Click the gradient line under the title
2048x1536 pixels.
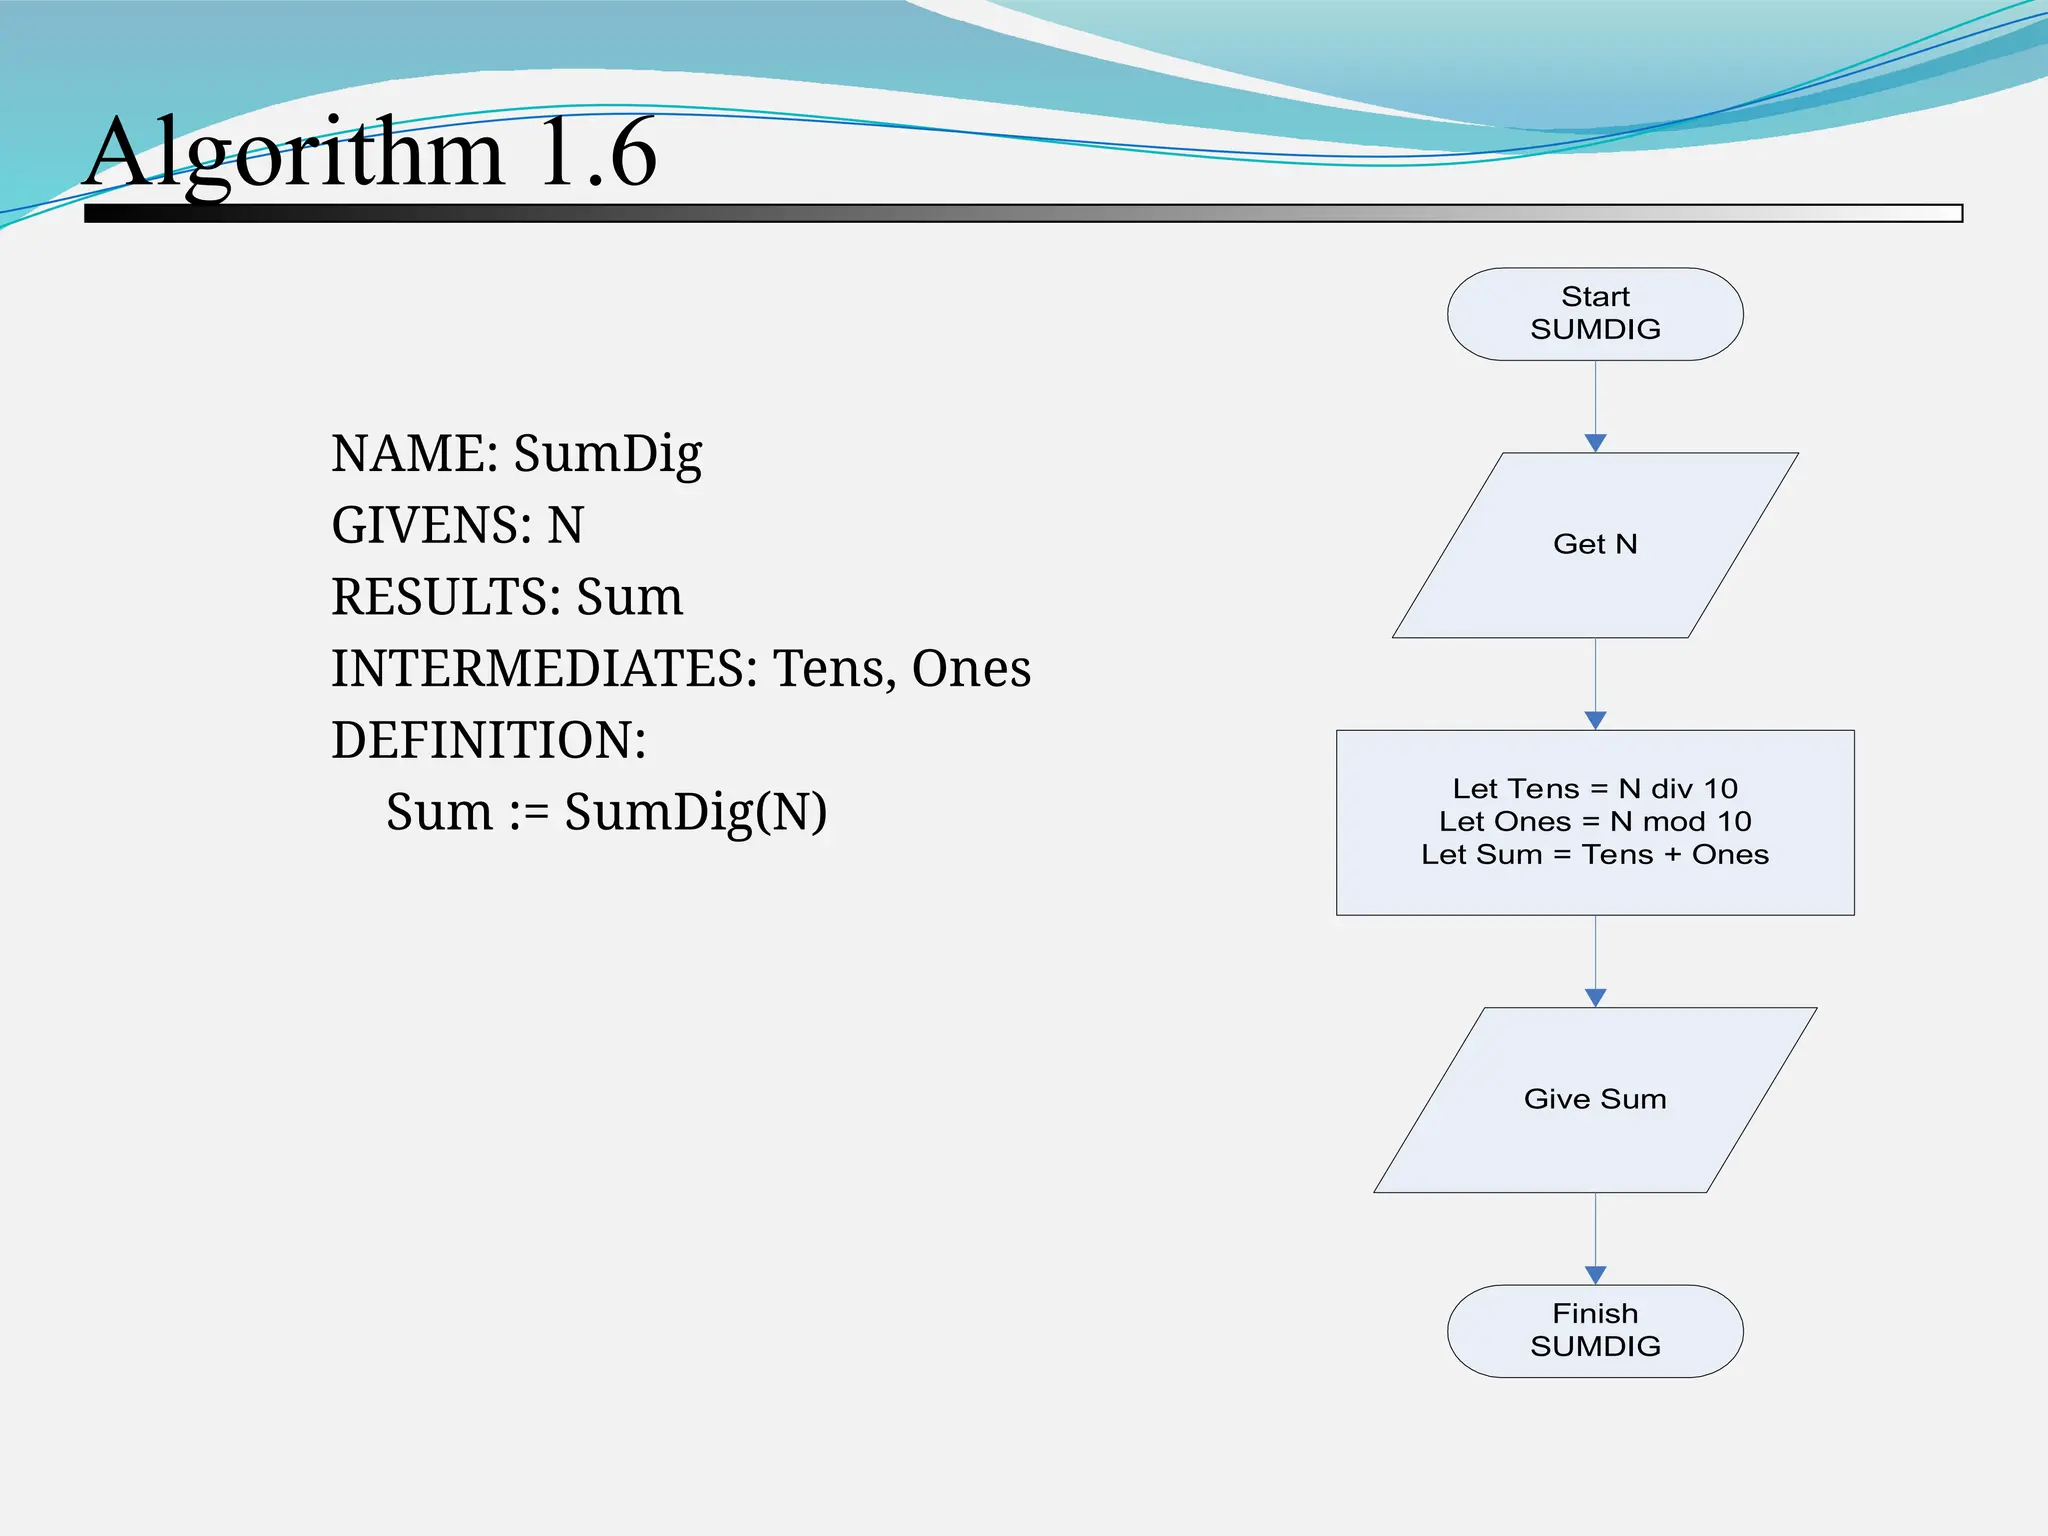1022,213
